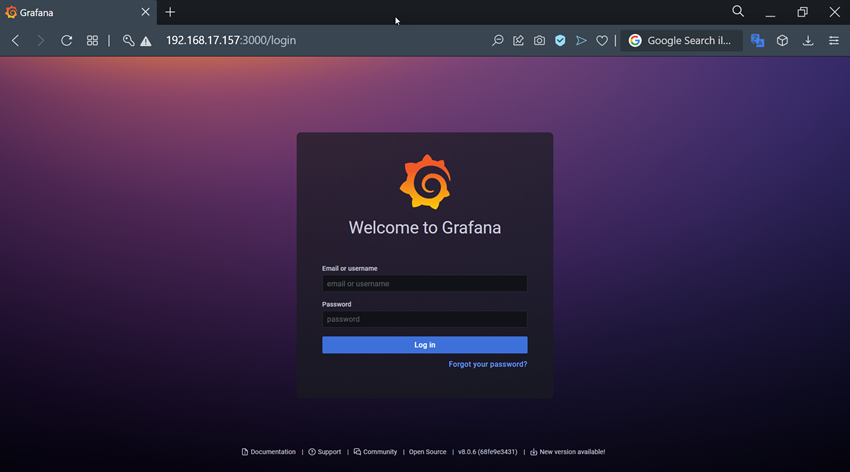Viewport: 850px width, 472px height.
Task: Open the browser settings sliders menu
Action: [834, 41]
